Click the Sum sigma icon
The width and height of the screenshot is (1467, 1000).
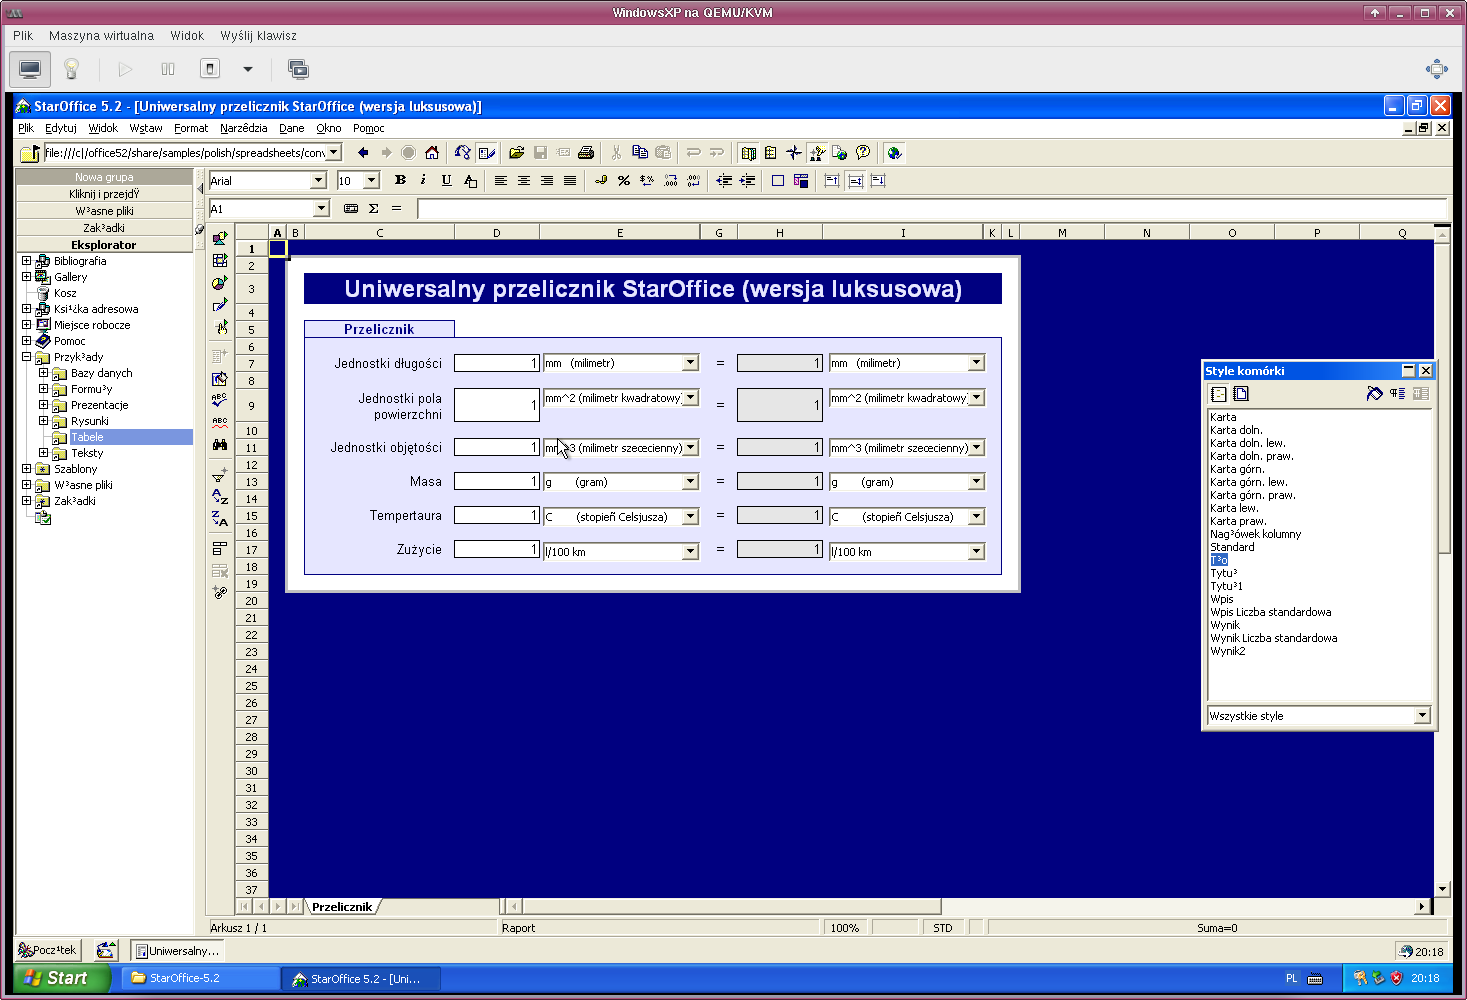pos(374,209)
